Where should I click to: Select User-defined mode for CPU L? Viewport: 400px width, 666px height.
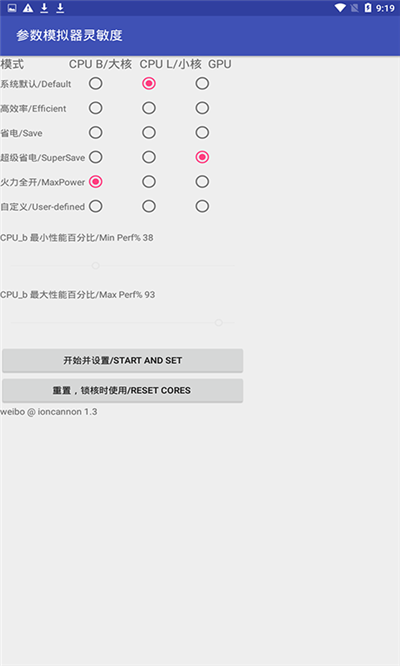pyautogui.click(x=149, y=206)
